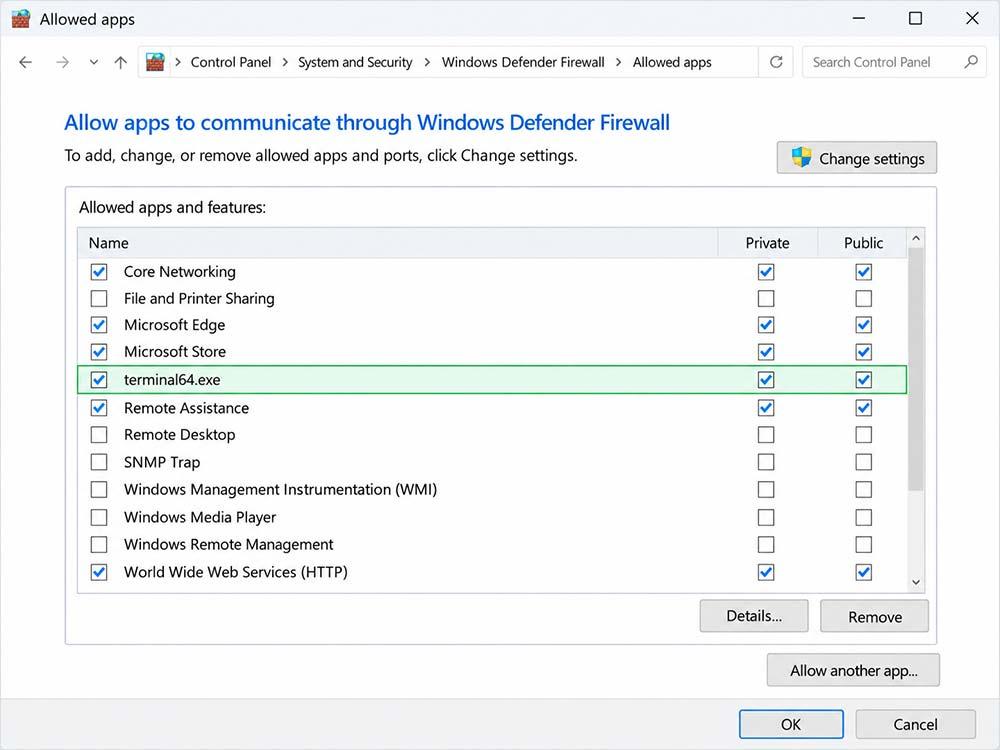1000x750 pixels.
Task: Minimize the Allowed apps window
Action: click(859, 18)
